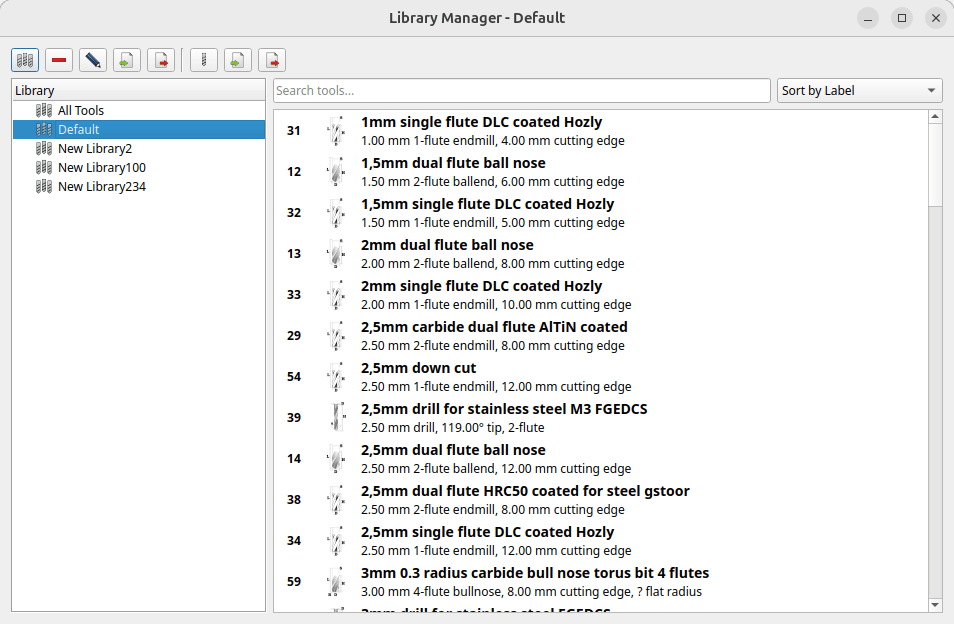
Task: Click the scrollbar down arrow in the tool list
Action: pos(935,604)
